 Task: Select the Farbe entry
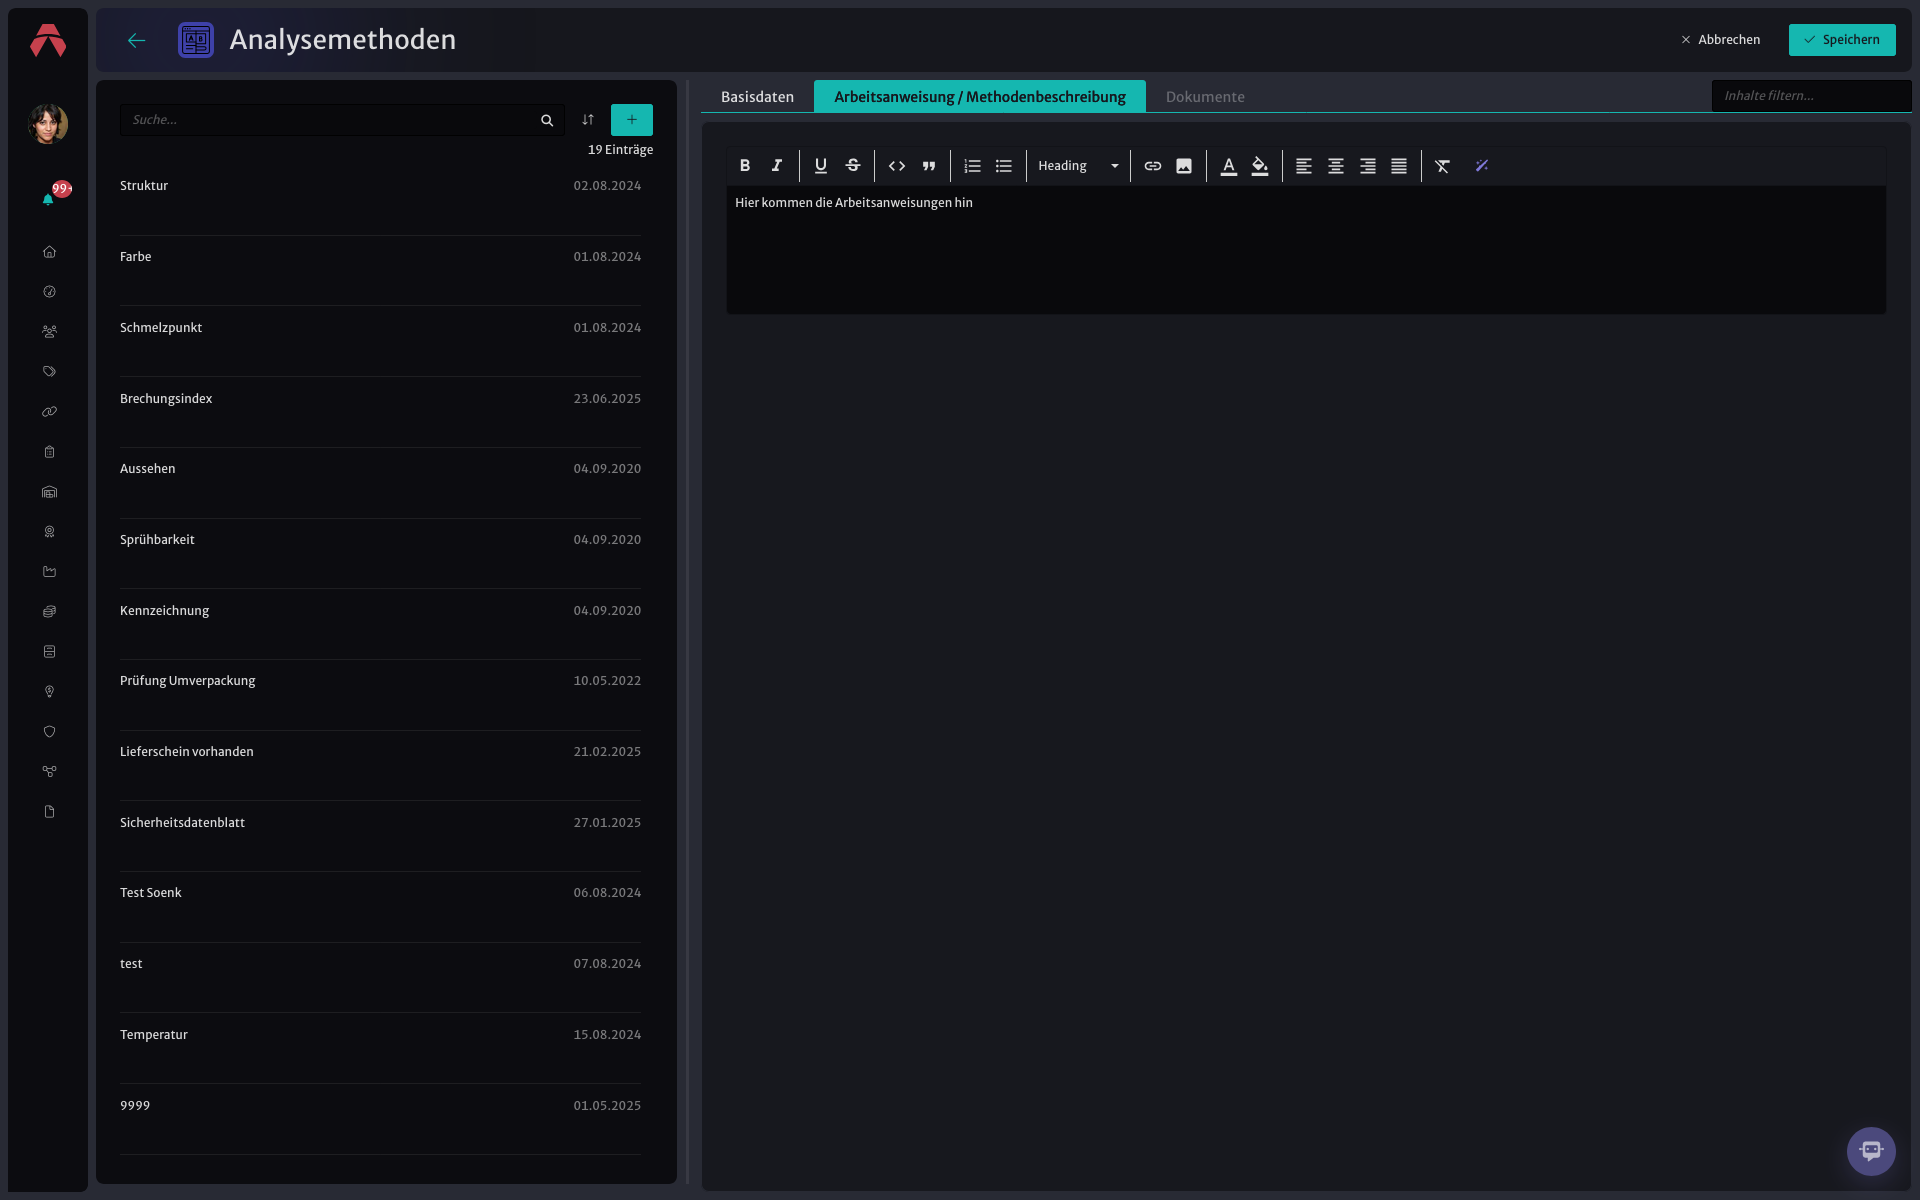380,271
